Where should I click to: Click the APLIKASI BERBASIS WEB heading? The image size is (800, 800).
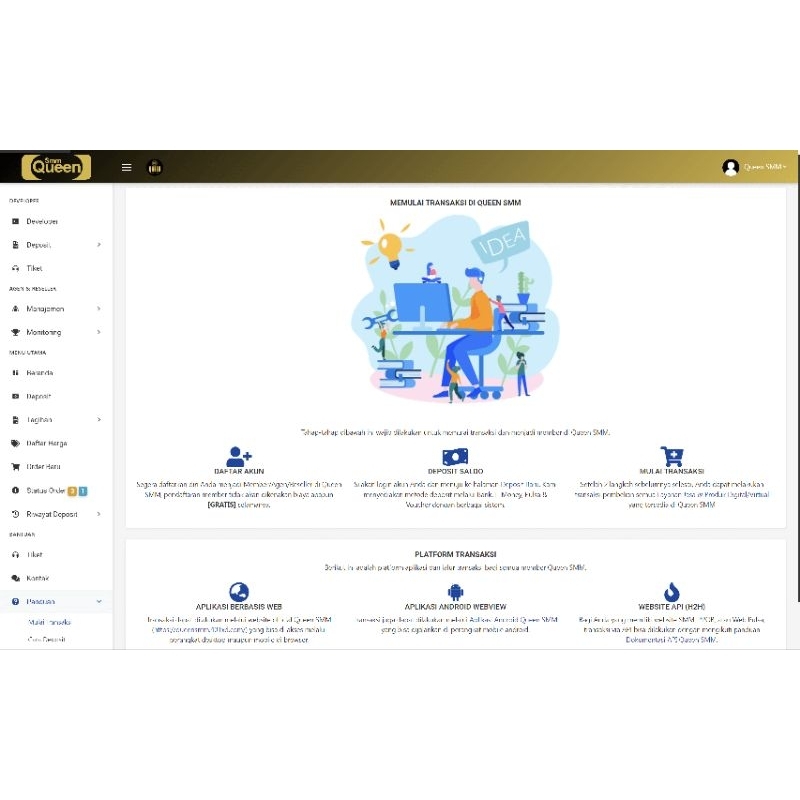click(239, 607)
